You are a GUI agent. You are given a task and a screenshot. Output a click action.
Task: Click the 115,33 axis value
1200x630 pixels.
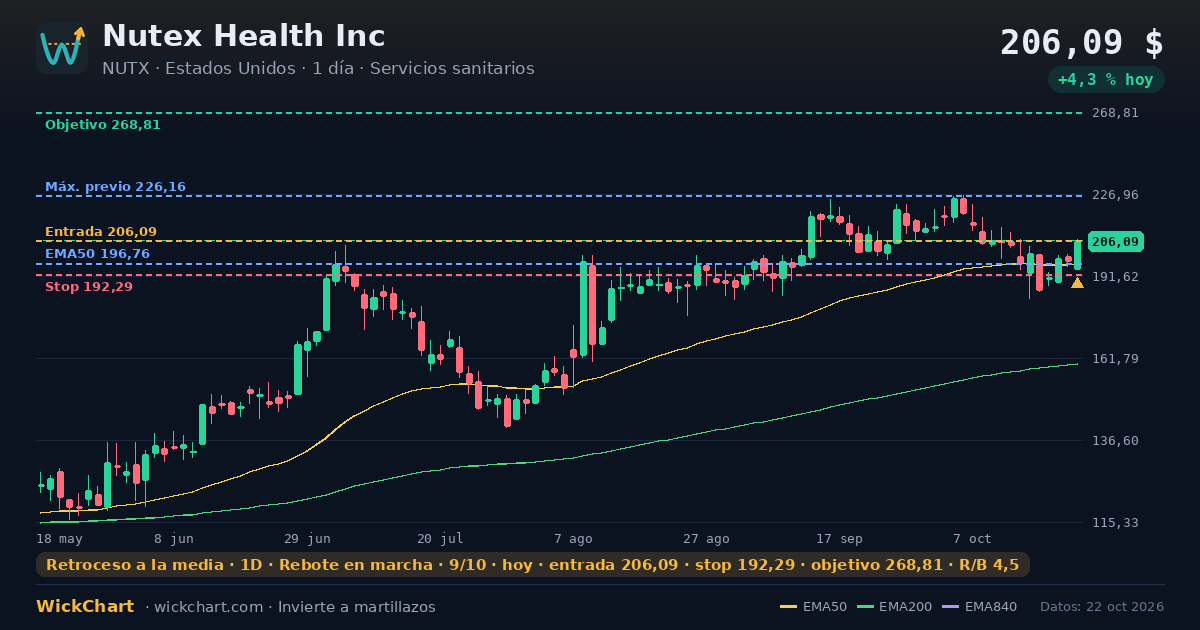[1115, 523]
